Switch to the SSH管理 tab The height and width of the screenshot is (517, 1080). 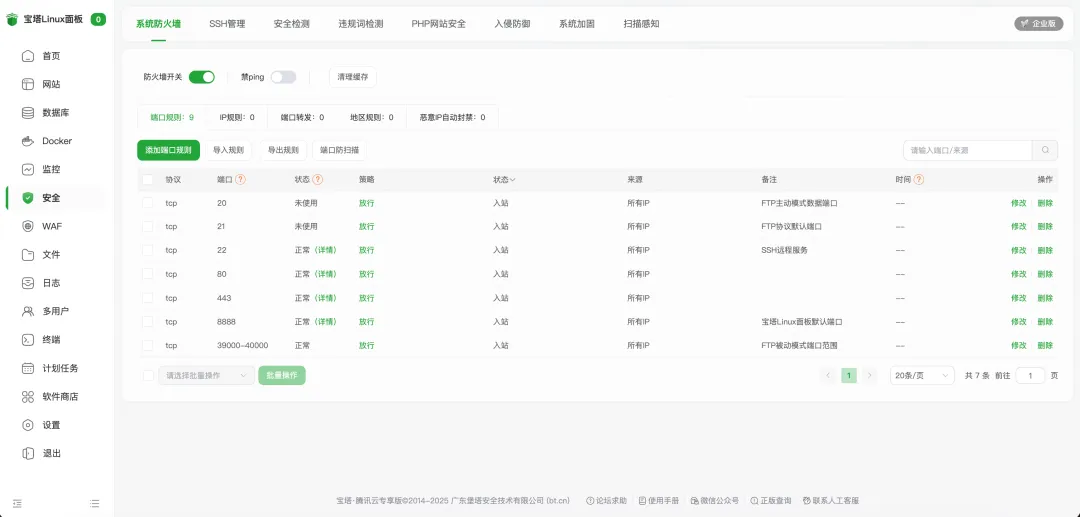227,23
